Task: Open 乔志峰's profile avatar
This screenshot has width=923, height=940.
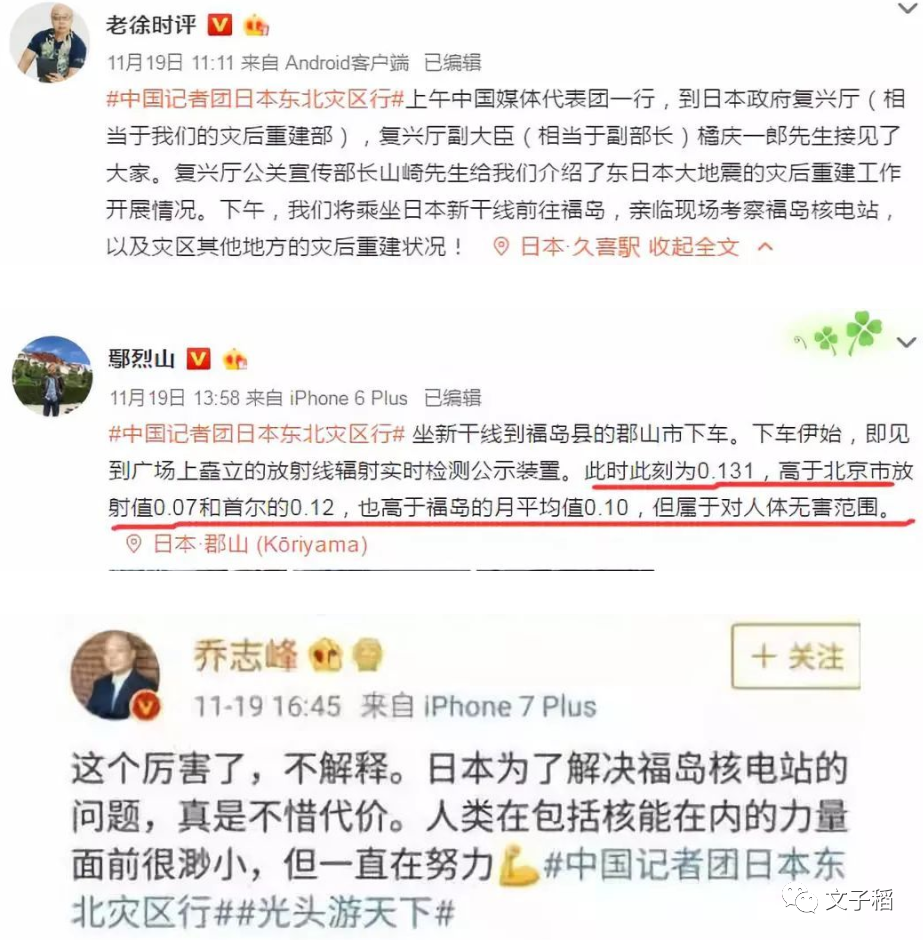Action: pyautogui.click(x=115, y=674)
